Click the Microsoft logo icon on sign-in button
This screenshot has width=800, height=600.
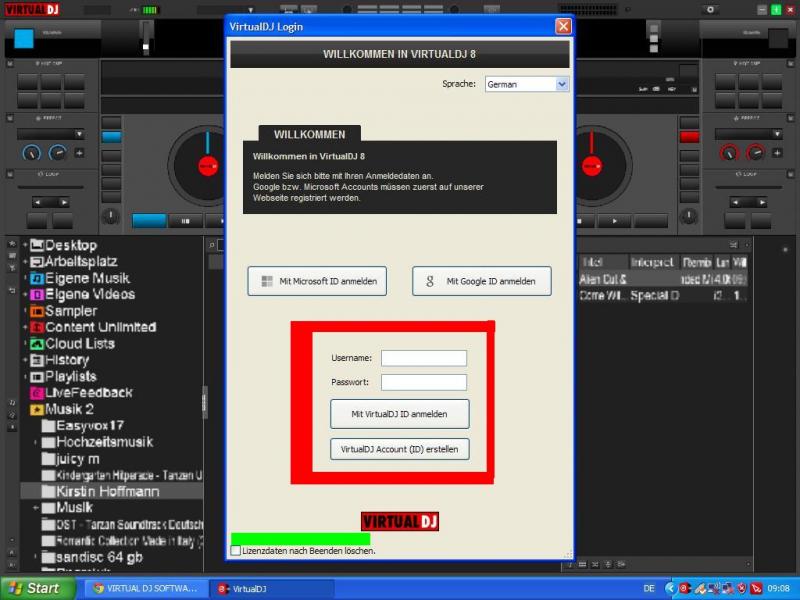(x=266, y=282)
